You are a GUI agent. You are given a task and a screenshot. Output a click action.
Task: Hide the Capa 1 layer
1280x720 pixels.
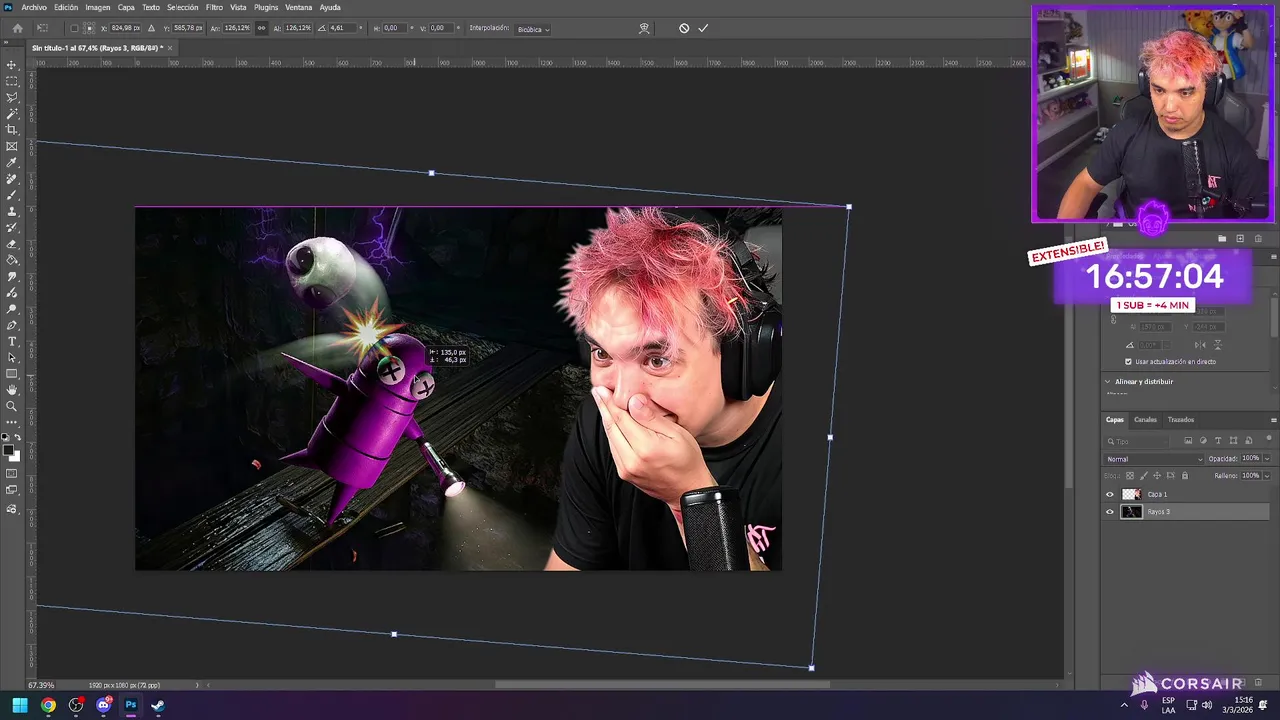tap(1109, 494)
